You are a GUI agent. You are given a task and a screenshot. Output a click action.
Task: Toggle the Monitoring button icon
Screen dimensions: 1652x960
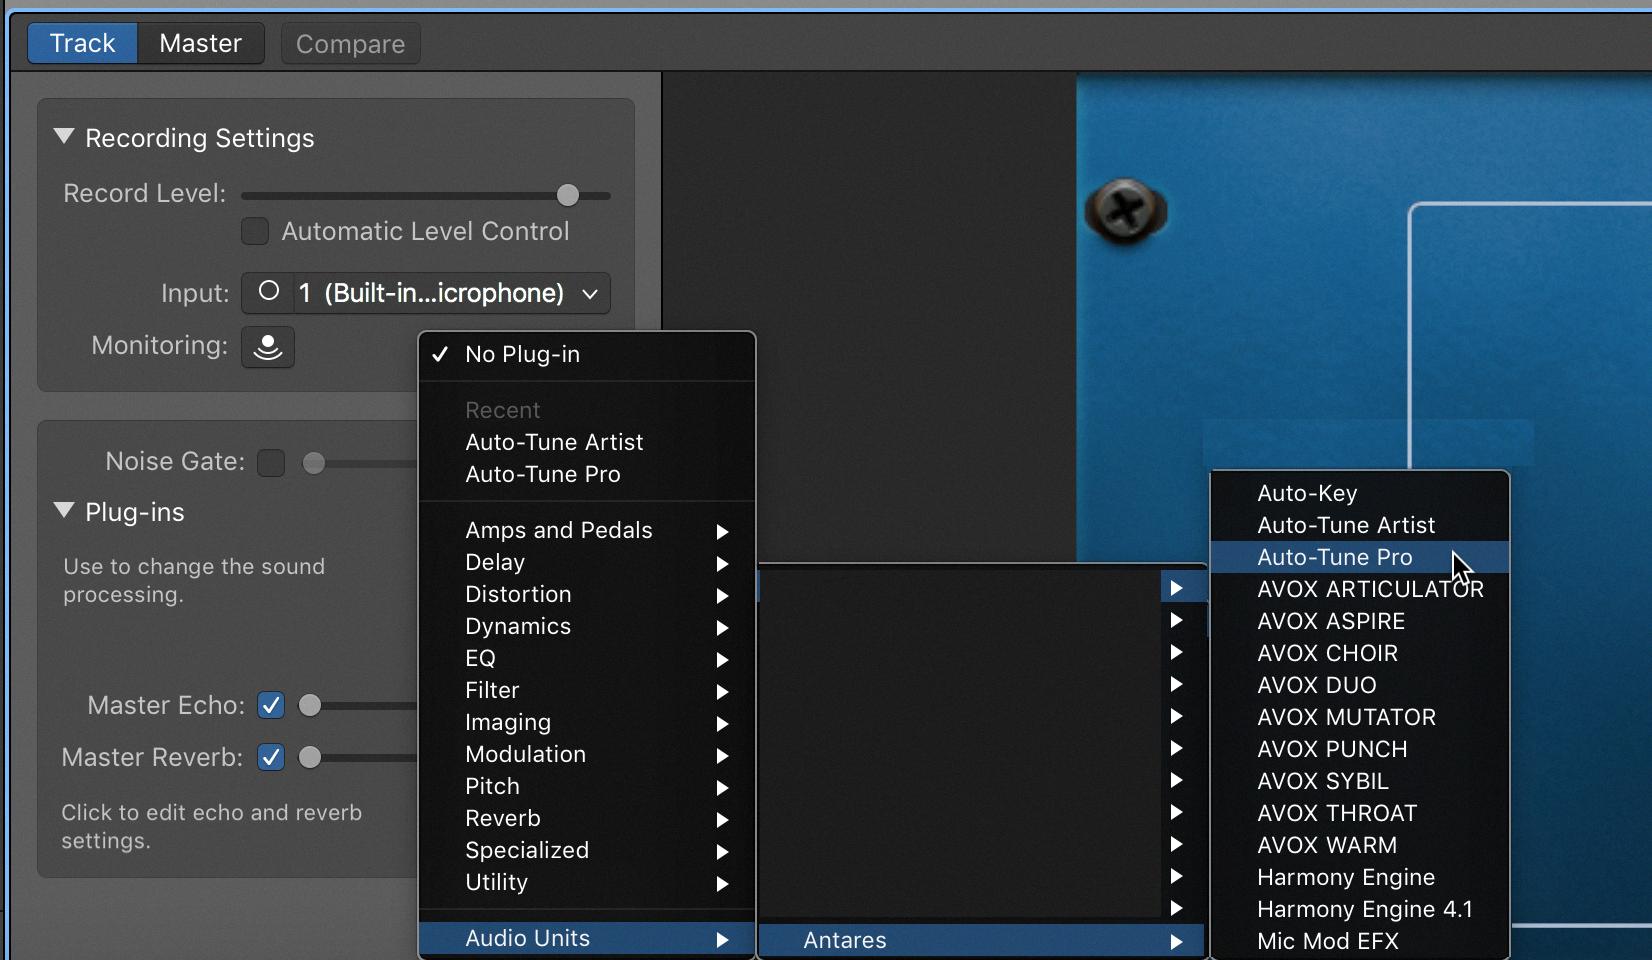[x=268, y=347]
